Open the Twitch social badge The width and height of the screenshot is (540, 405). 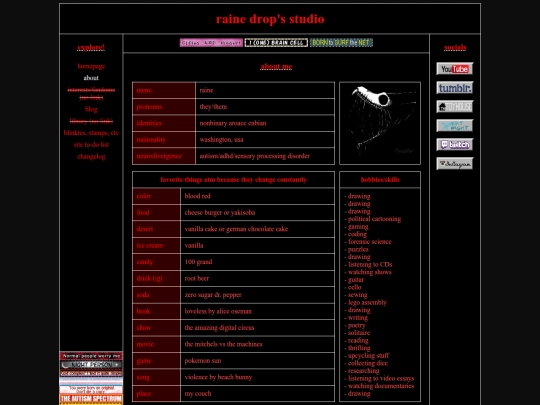[x=455, y=145]
